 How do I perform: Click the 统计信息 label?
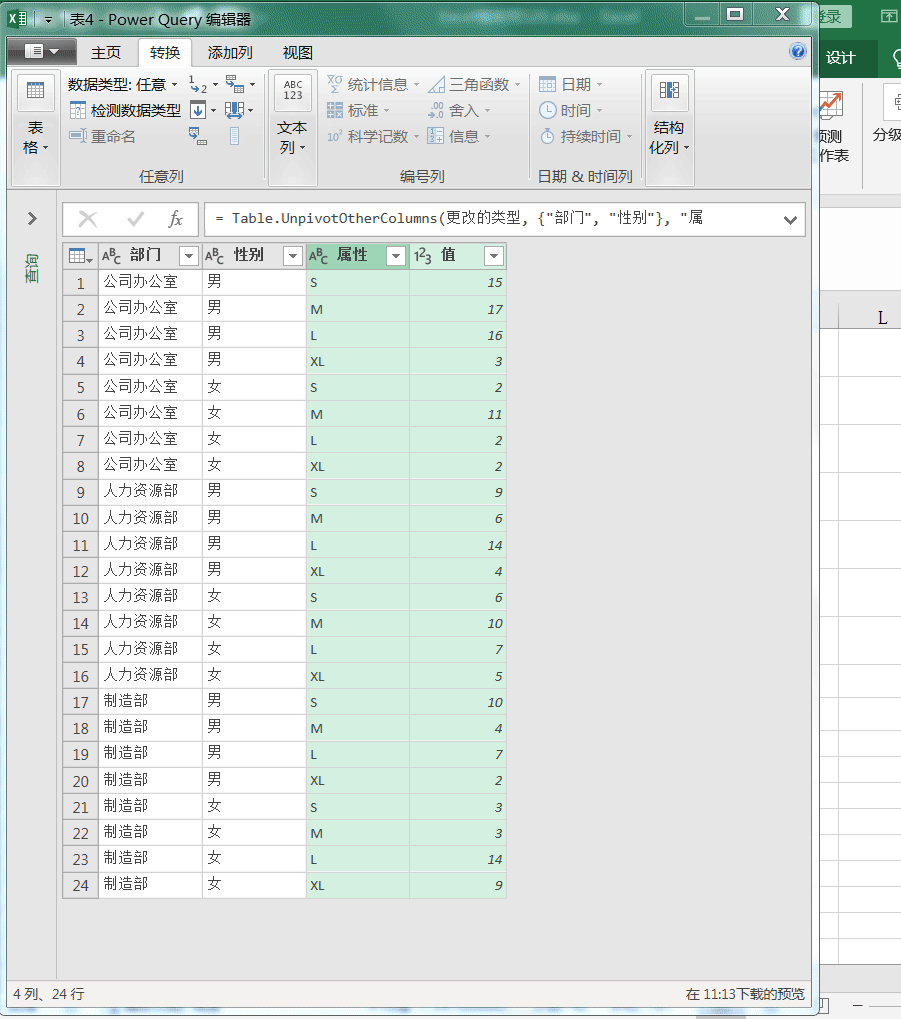378,84
